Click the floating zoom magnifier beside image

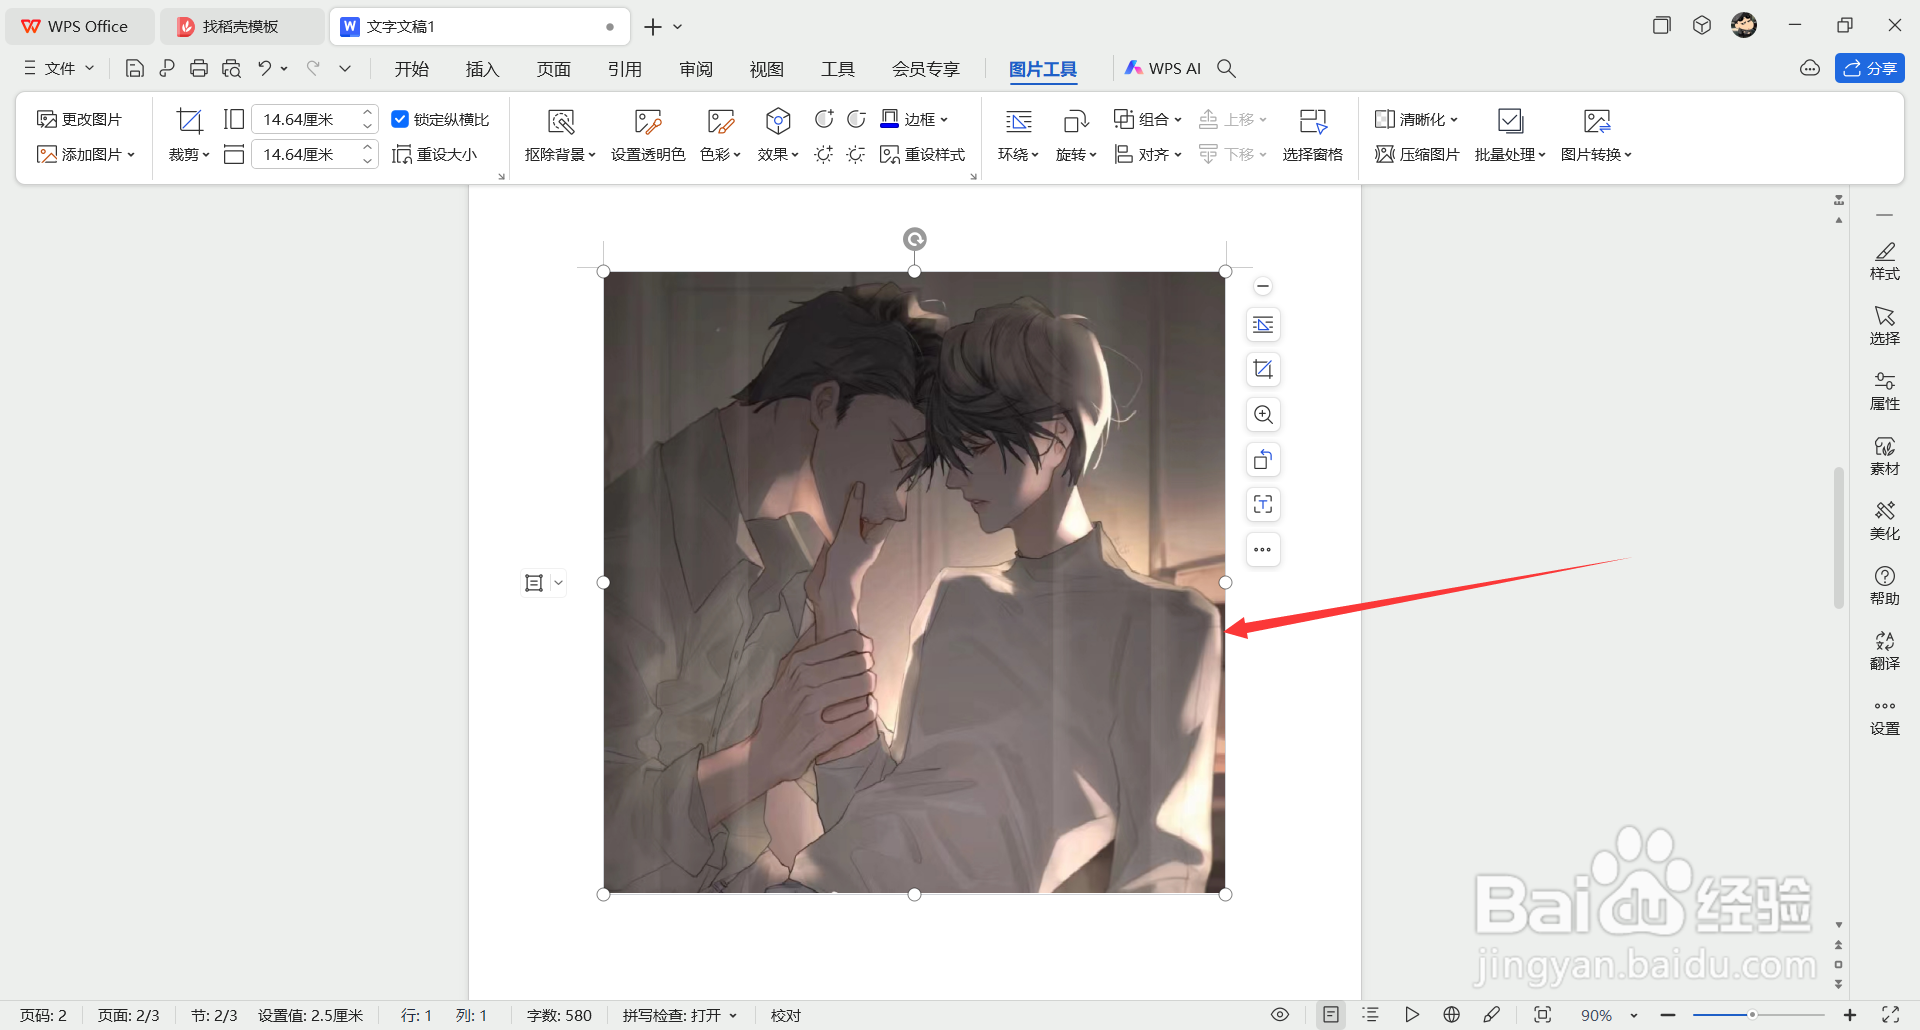pyautogui.click(x=1263, y=415)
